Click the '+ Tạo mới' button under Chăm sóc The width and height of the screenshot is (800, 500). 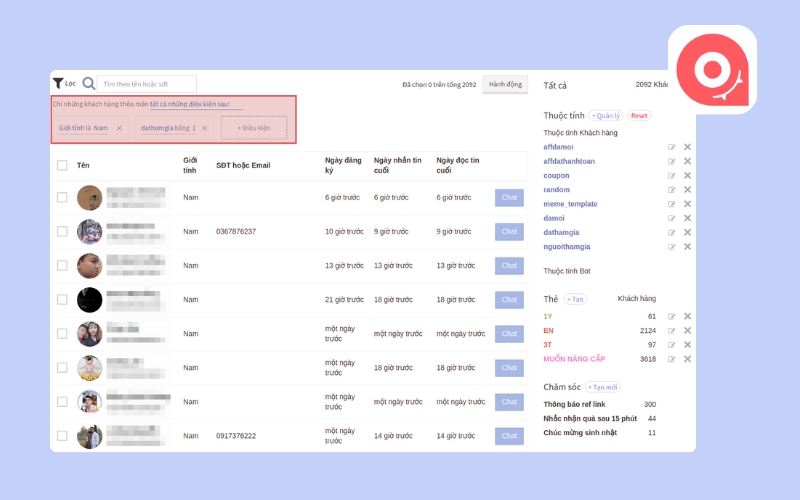[x=603, y=387]
